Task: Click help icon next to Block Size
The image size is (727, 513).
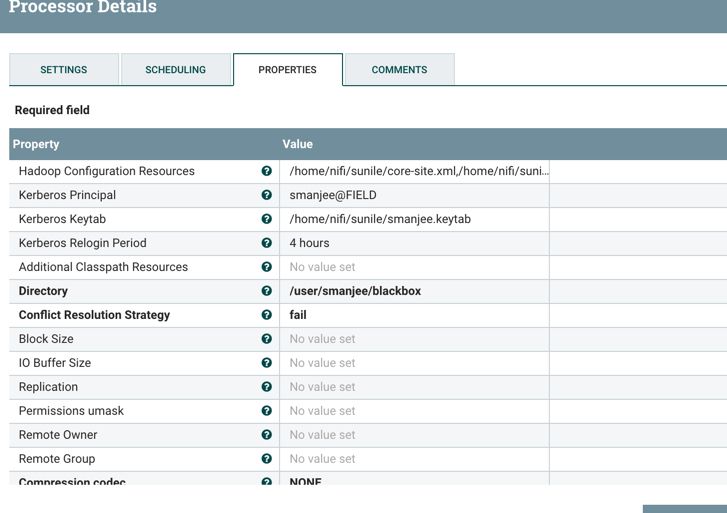Action: point(266,339)
